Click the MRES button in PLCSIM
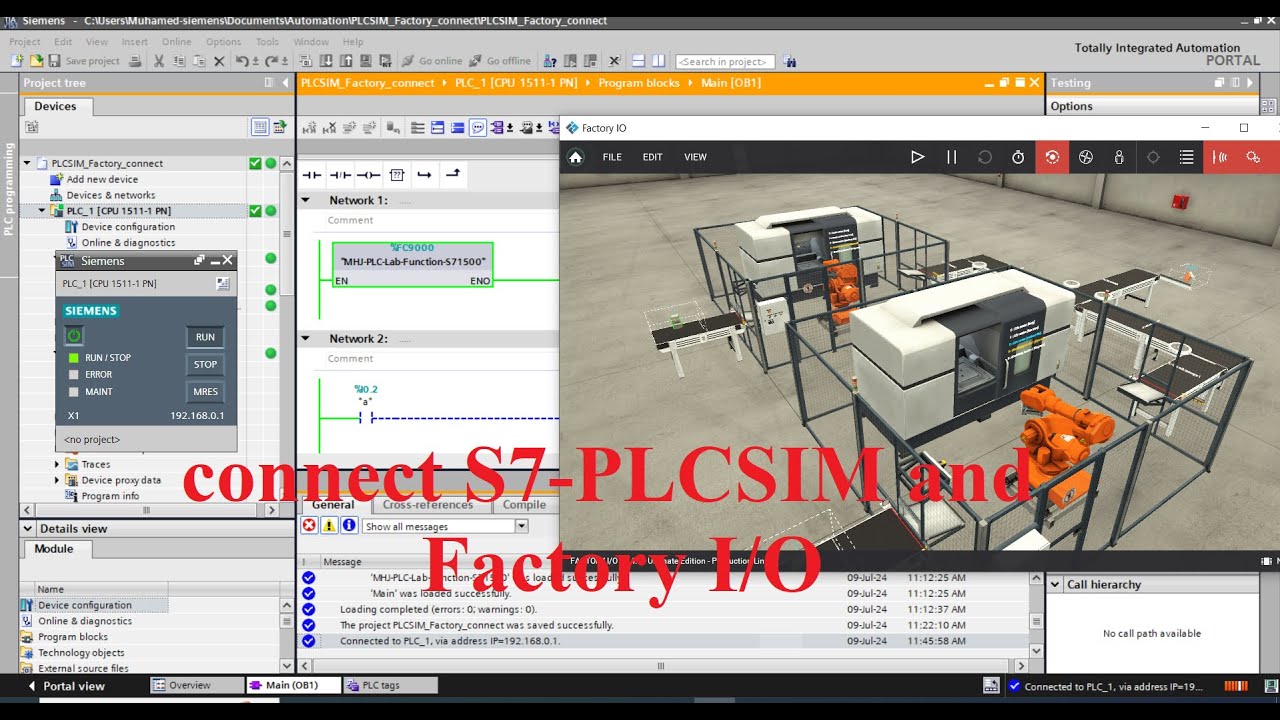 coord(205,391)
